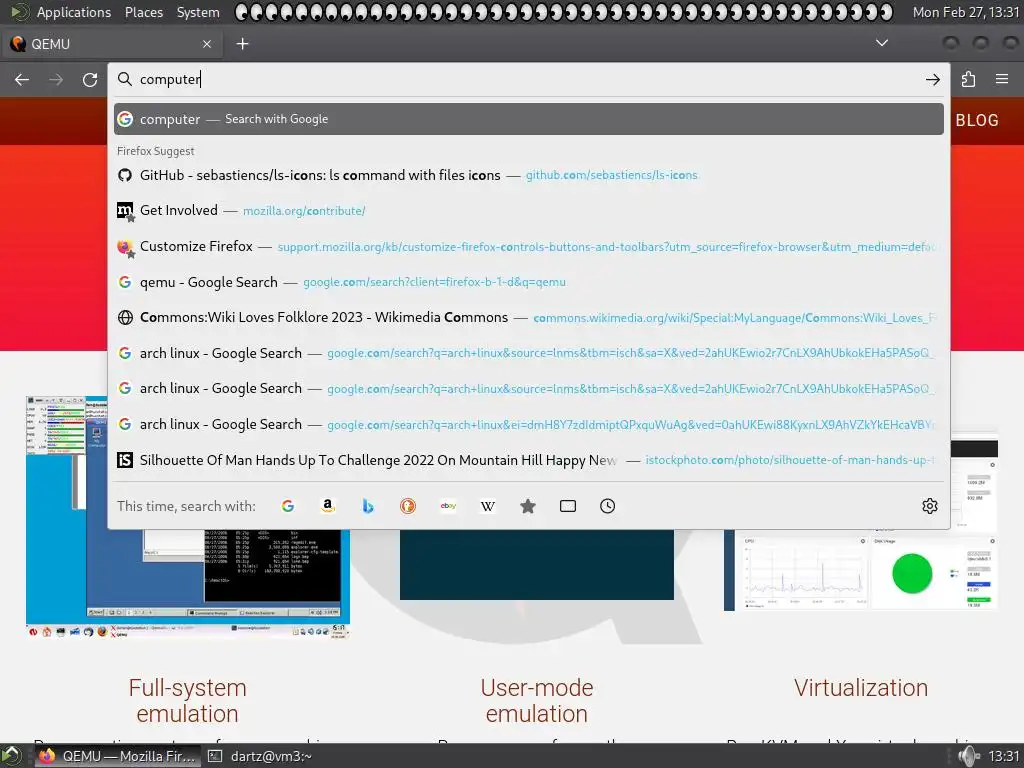Click the User-mode emulation heading
Image resolution: width=1024 pixels, height=768 pixels.
coord(537,701)
